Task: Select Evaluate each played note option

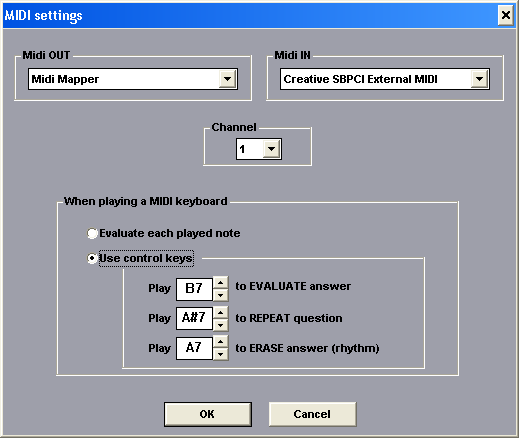Action: pyautogui.click(x=92, y=233)
